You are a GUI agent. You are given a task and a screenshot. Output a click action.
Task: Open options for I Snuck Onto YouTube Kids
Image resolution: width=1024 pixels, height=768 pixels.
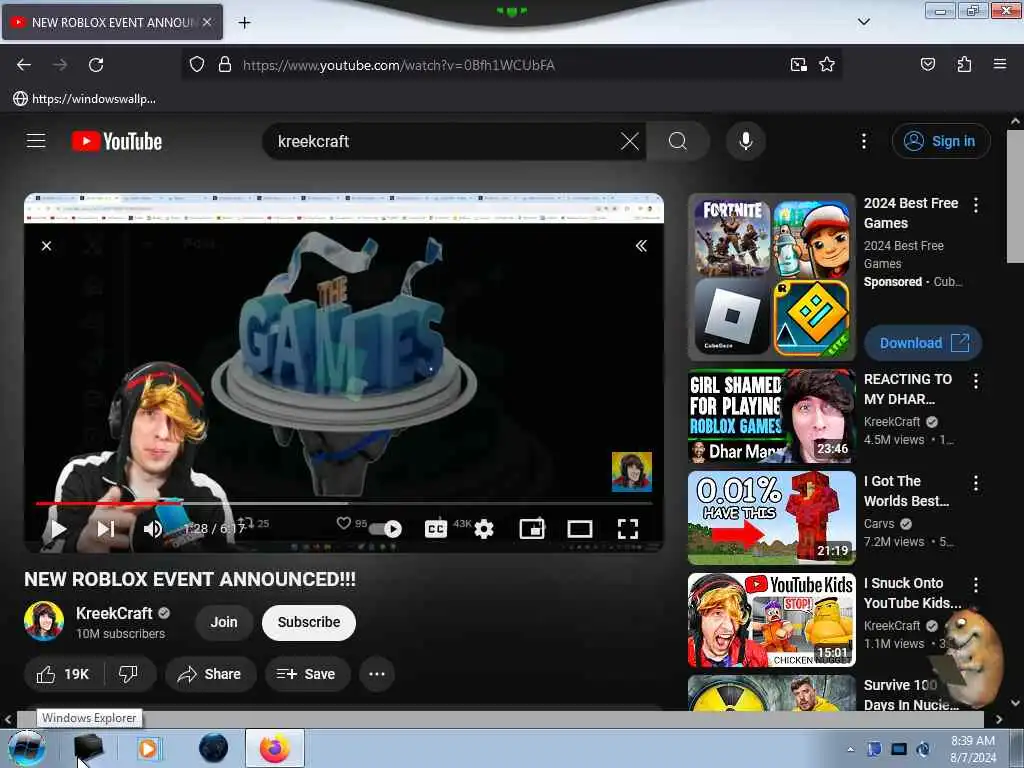[976, 584]
